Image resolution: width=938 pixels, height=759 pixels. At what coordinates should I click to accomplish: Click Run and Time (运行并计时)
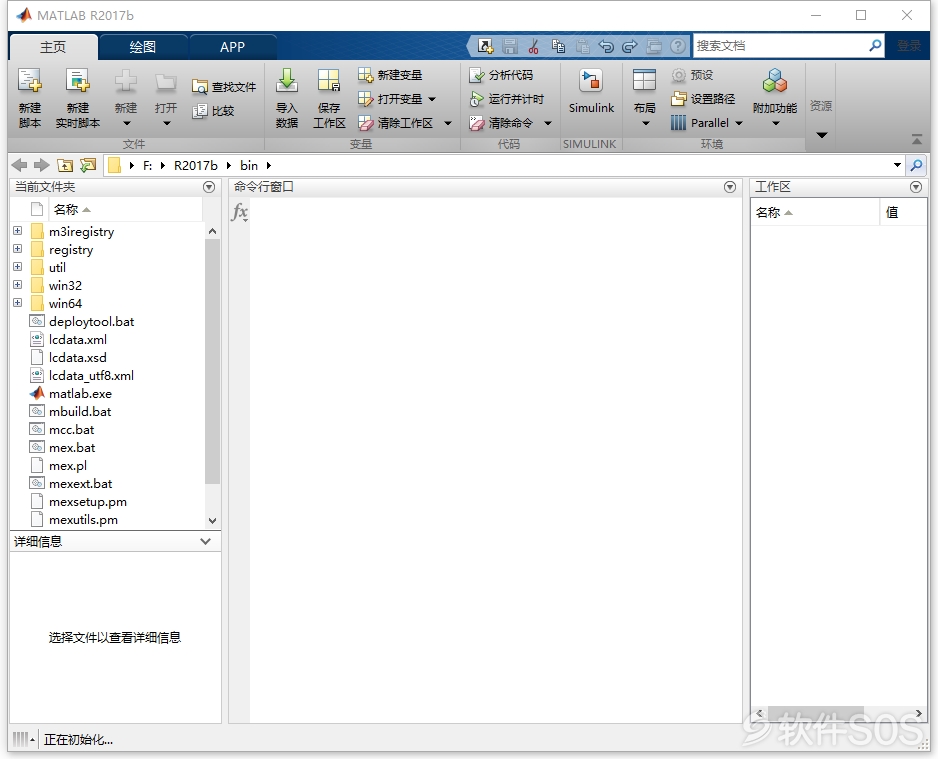click(507, 99)
